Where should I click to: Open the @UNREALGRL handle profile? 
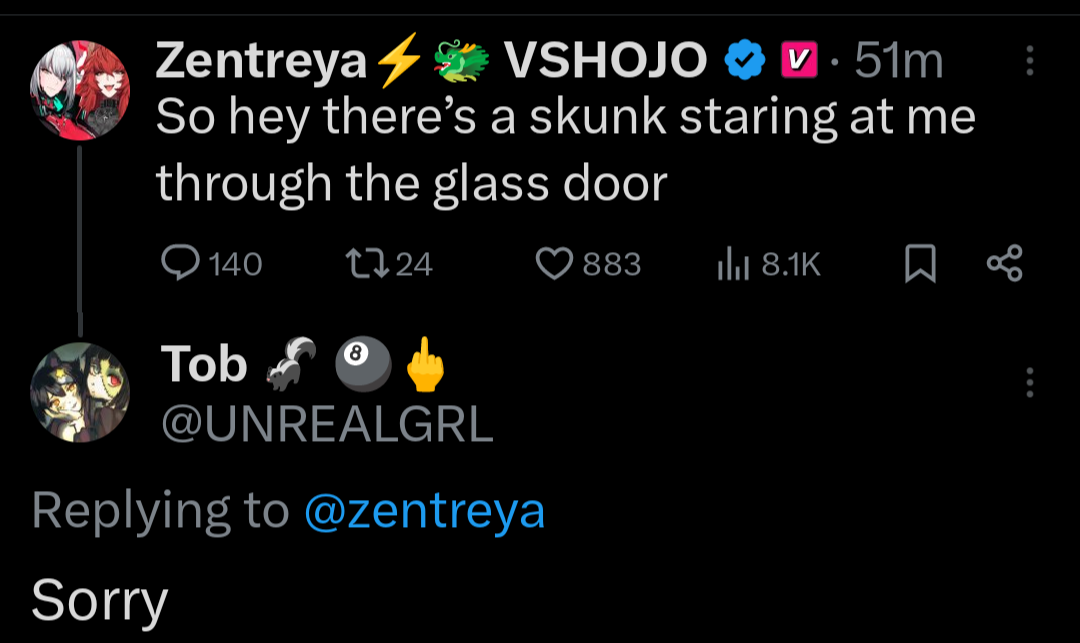(327, 425)
